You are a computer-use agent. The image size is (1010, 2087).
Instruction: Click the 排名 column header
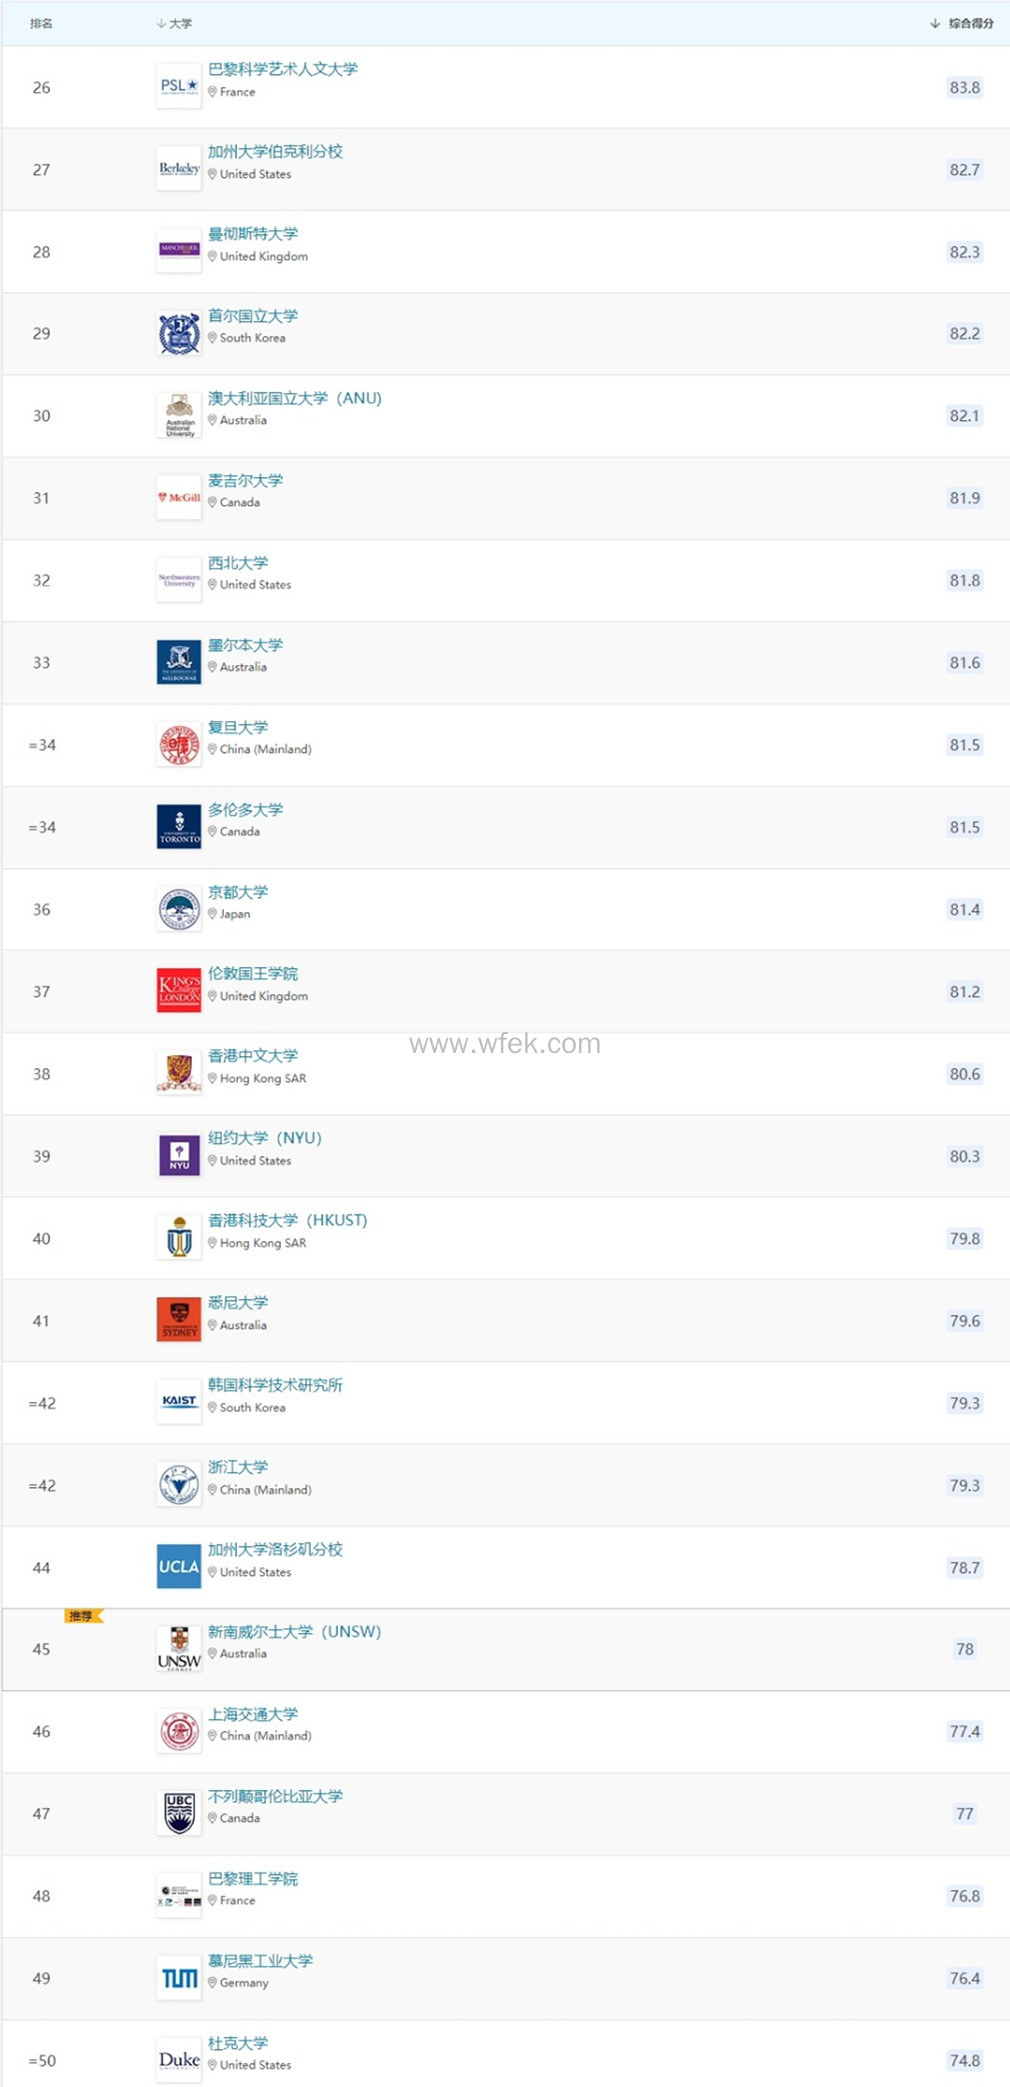(41, 23)
